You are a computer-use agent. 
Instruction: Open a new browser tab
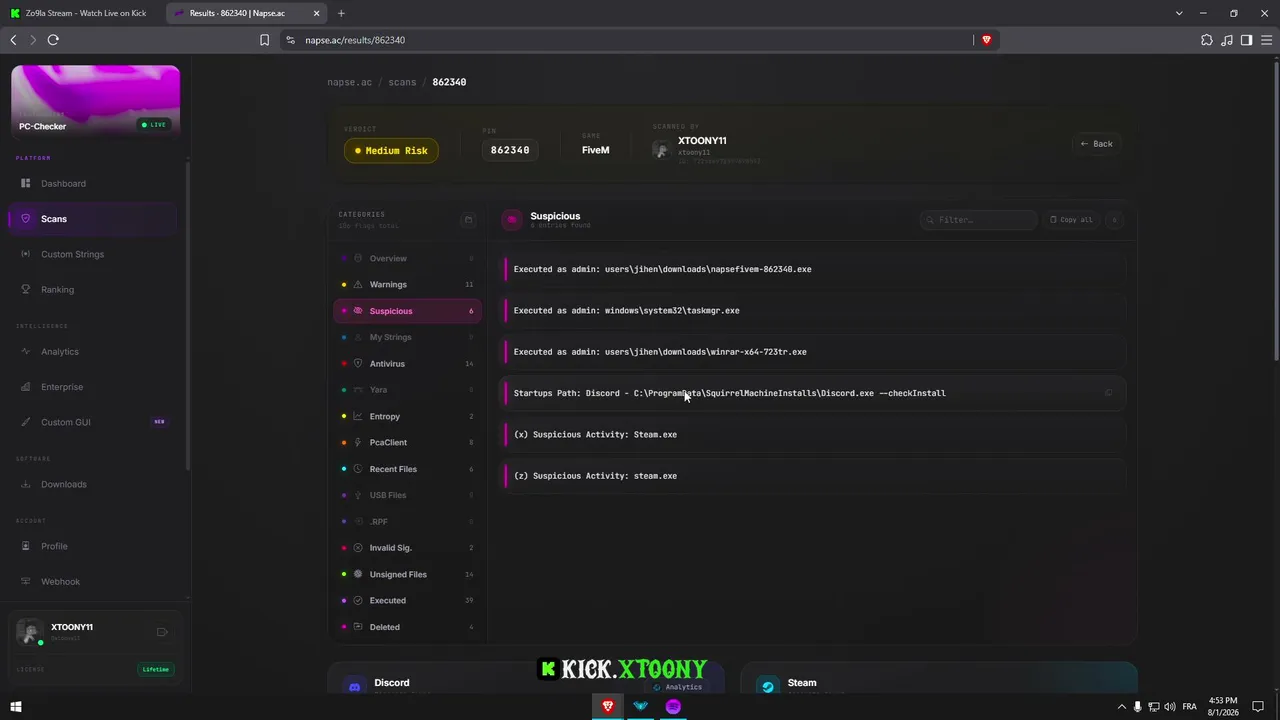(x=341, y=13)
